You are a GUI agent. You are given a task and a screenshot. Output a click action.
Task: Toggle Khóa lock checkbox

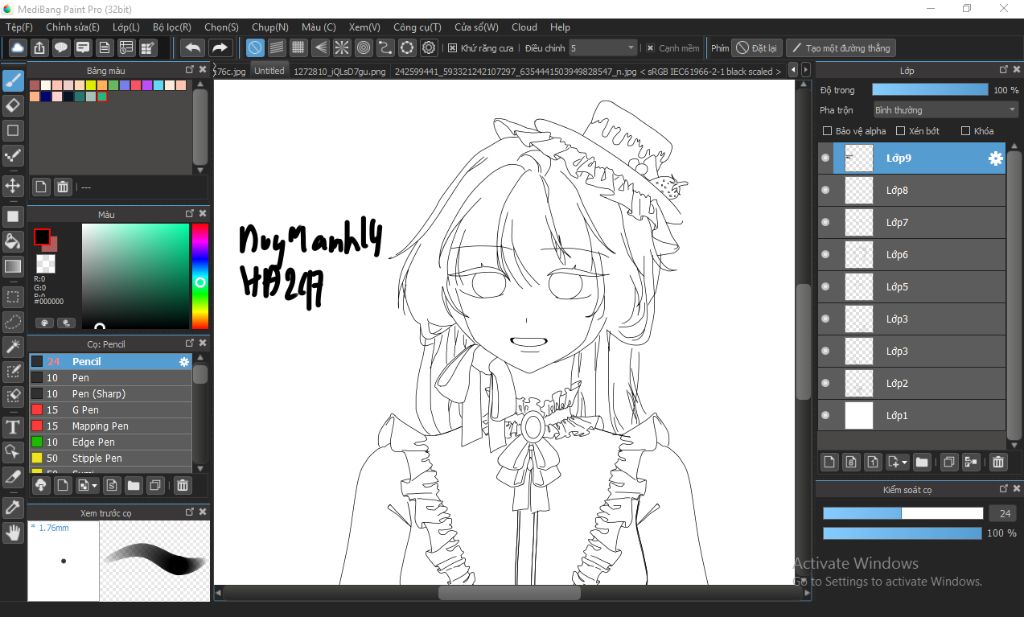pos(965,131)
